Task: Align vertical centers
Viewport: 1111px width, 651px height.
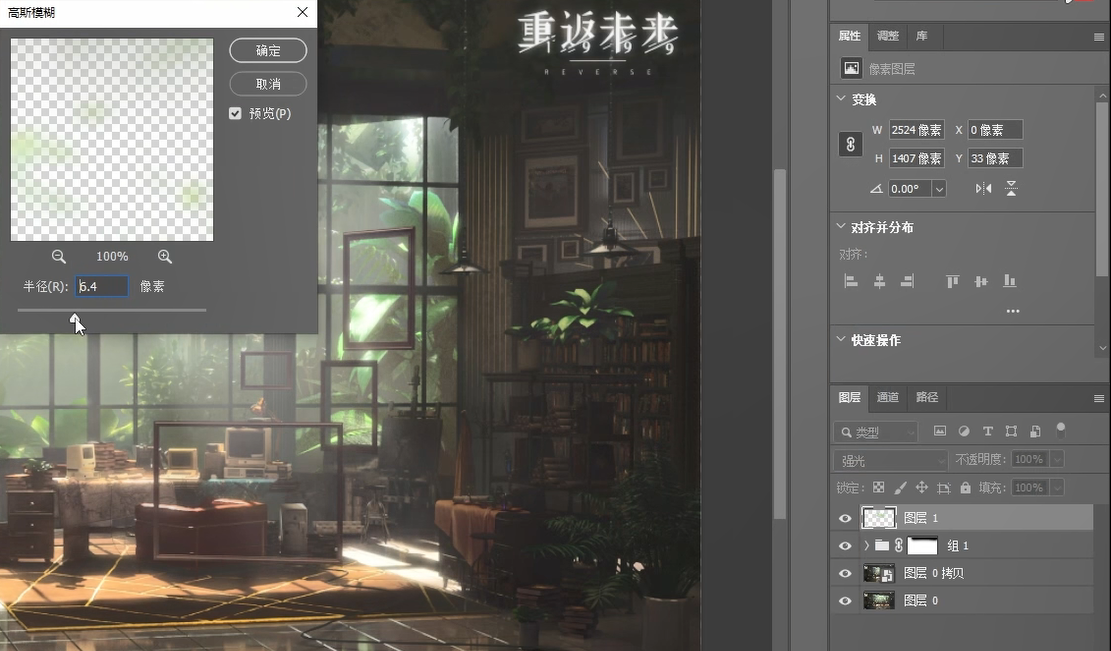Action: (981, 281)
